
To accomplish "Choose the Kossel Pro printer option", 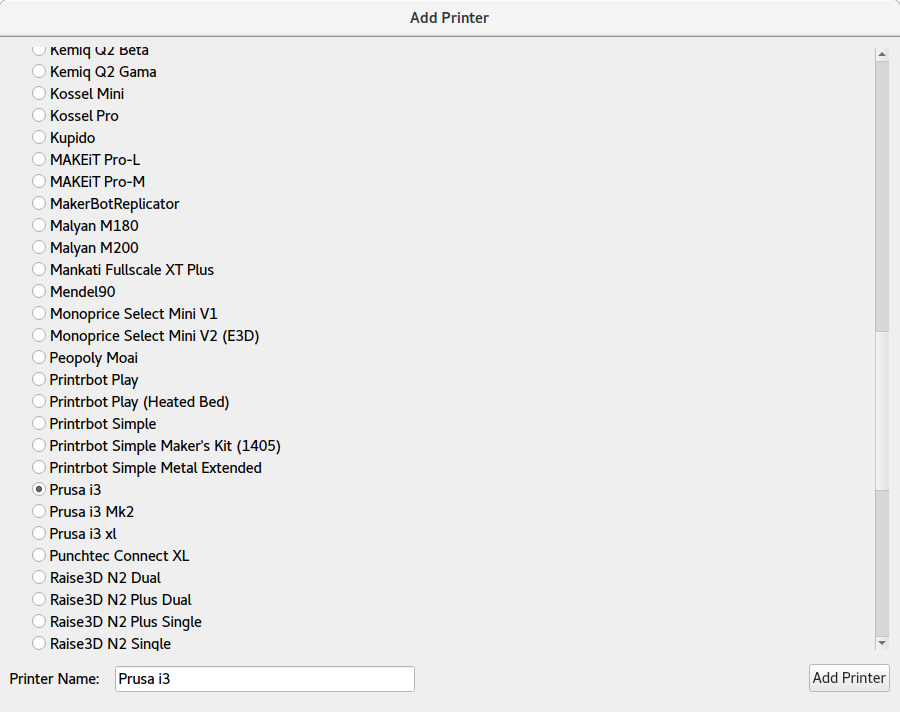I will click(x=39, y=116).
